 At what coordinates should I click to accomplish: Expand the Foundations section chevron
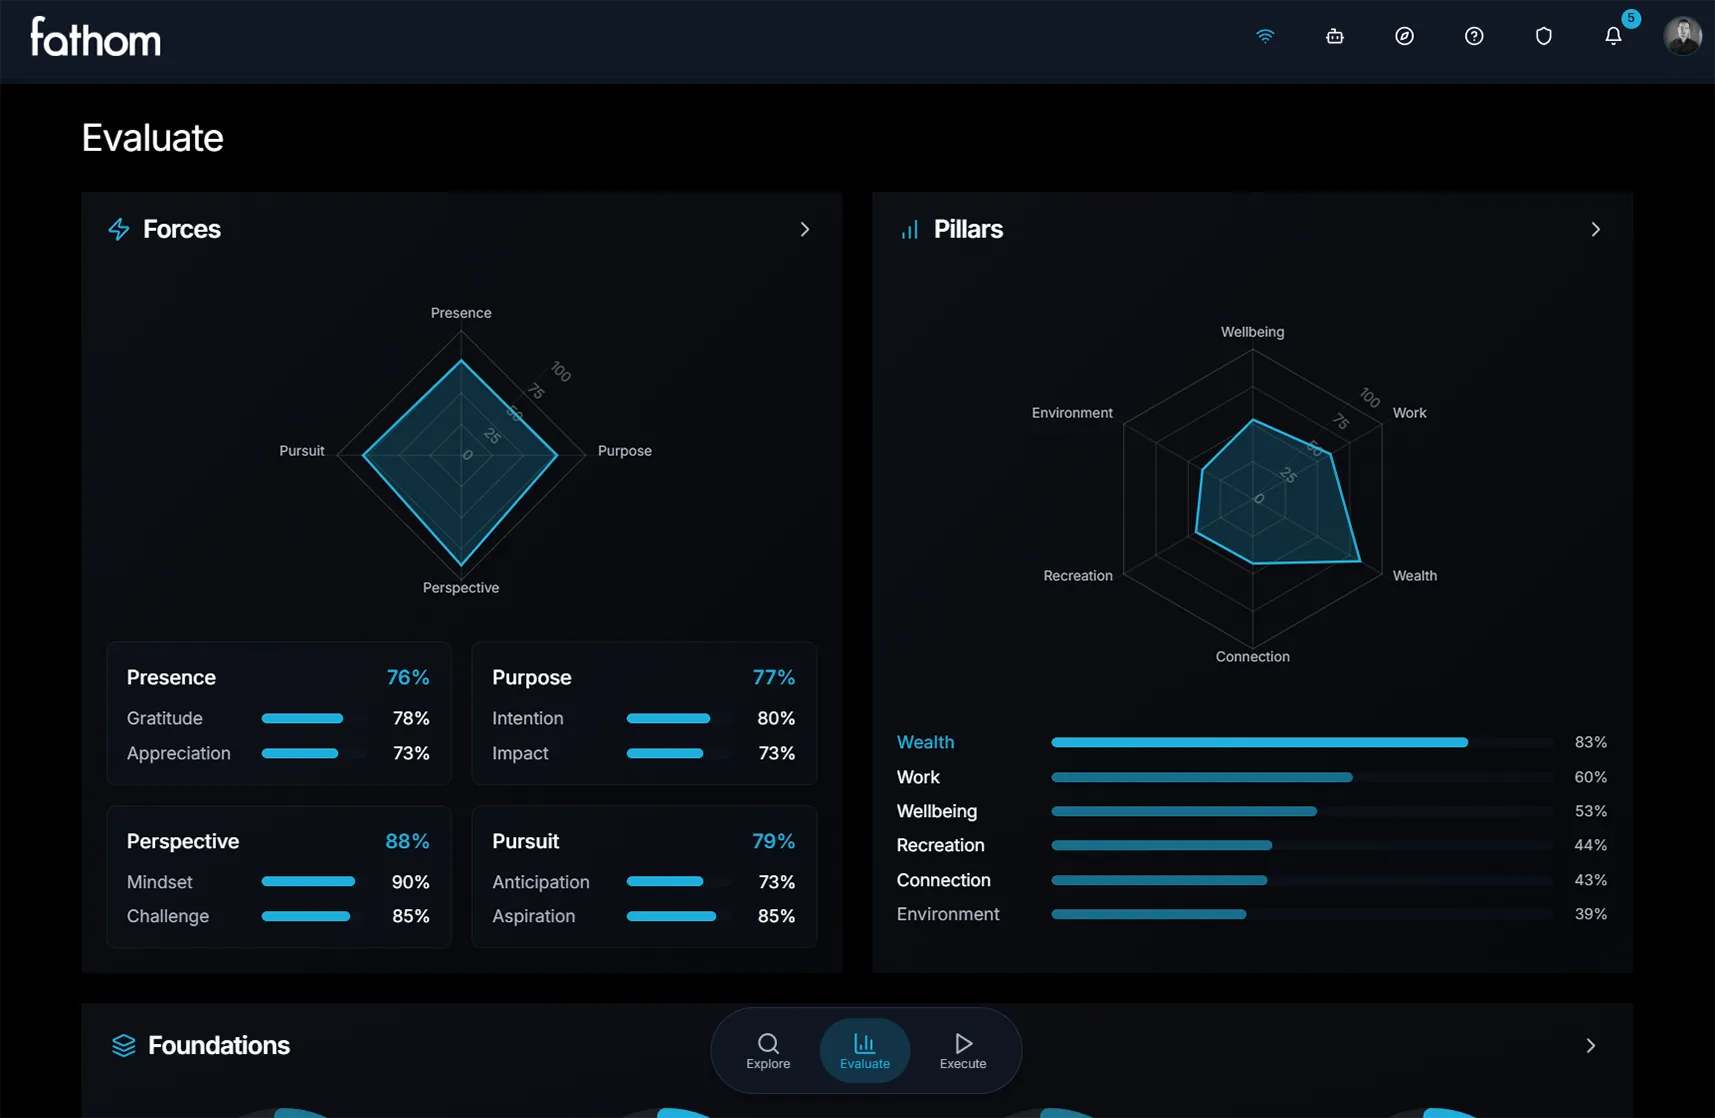1590,1045
